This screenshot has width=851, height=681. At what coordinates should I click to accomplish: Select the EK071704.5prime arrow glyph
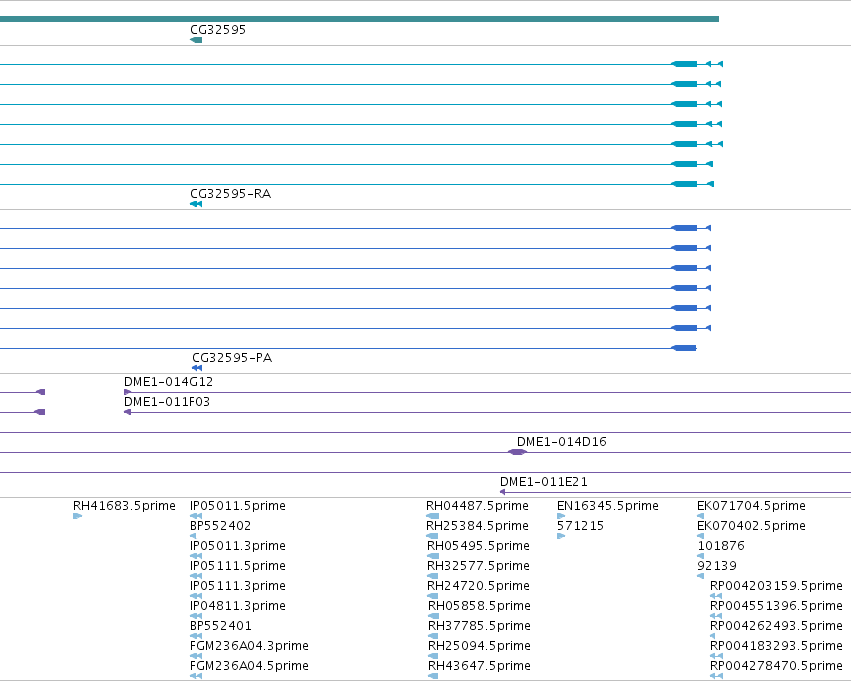click(701, 516)
